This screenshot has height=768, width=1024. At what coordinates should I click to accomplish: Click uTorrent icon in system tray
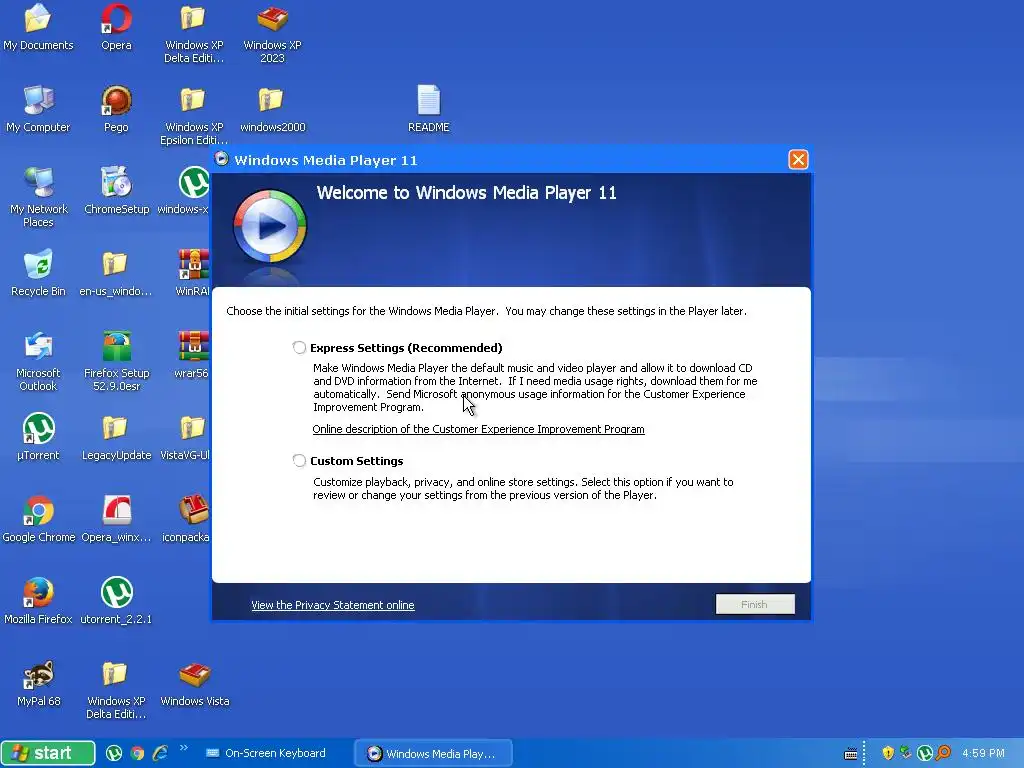[x=924, y=753]
